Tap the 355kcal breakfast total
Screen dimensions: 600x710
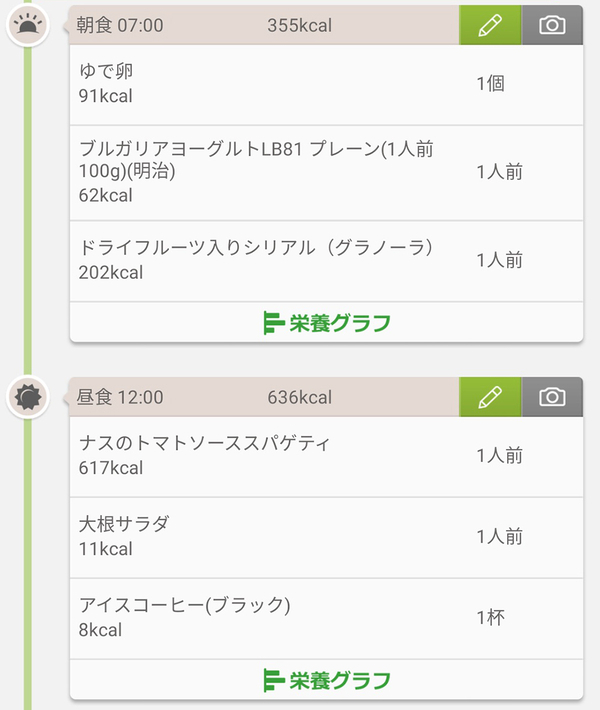click(x=299, y=25)
